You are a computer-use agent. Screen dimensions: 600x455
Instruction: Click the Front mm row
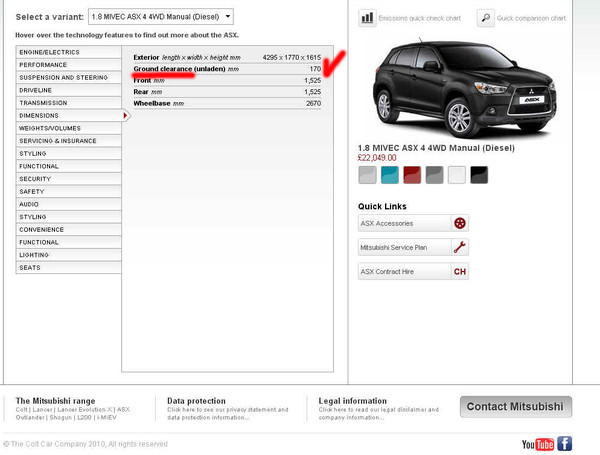(x=227, y=80)
